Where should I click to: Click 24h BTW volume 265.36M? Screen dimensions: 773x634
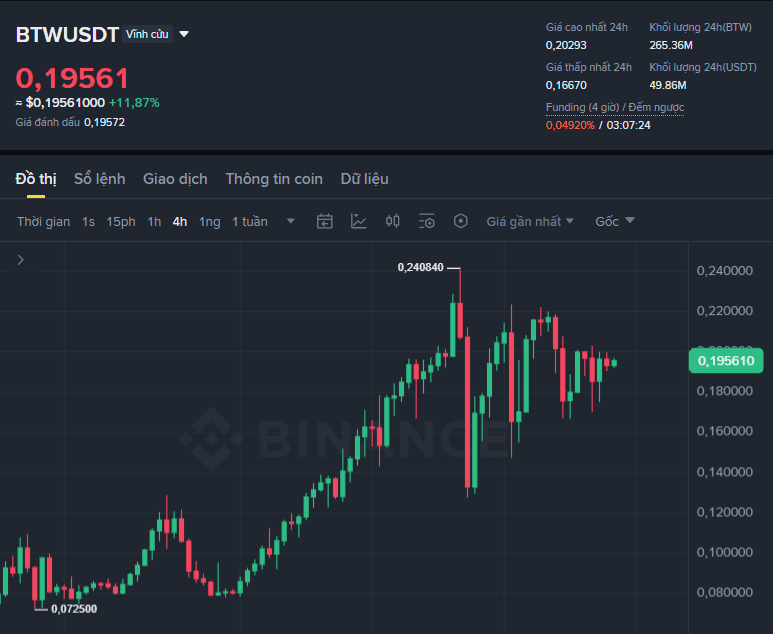671,45
